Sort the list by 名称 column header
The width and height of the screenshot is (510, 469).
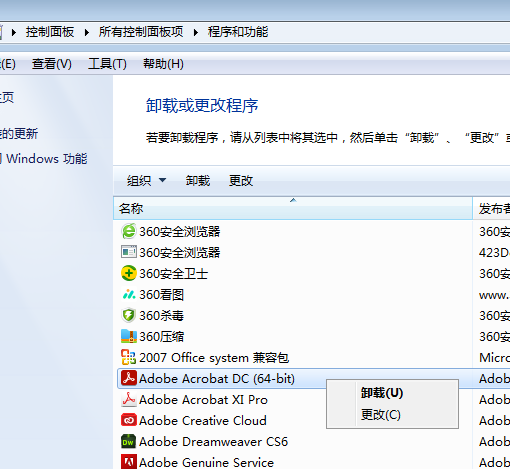click(293, 208)
